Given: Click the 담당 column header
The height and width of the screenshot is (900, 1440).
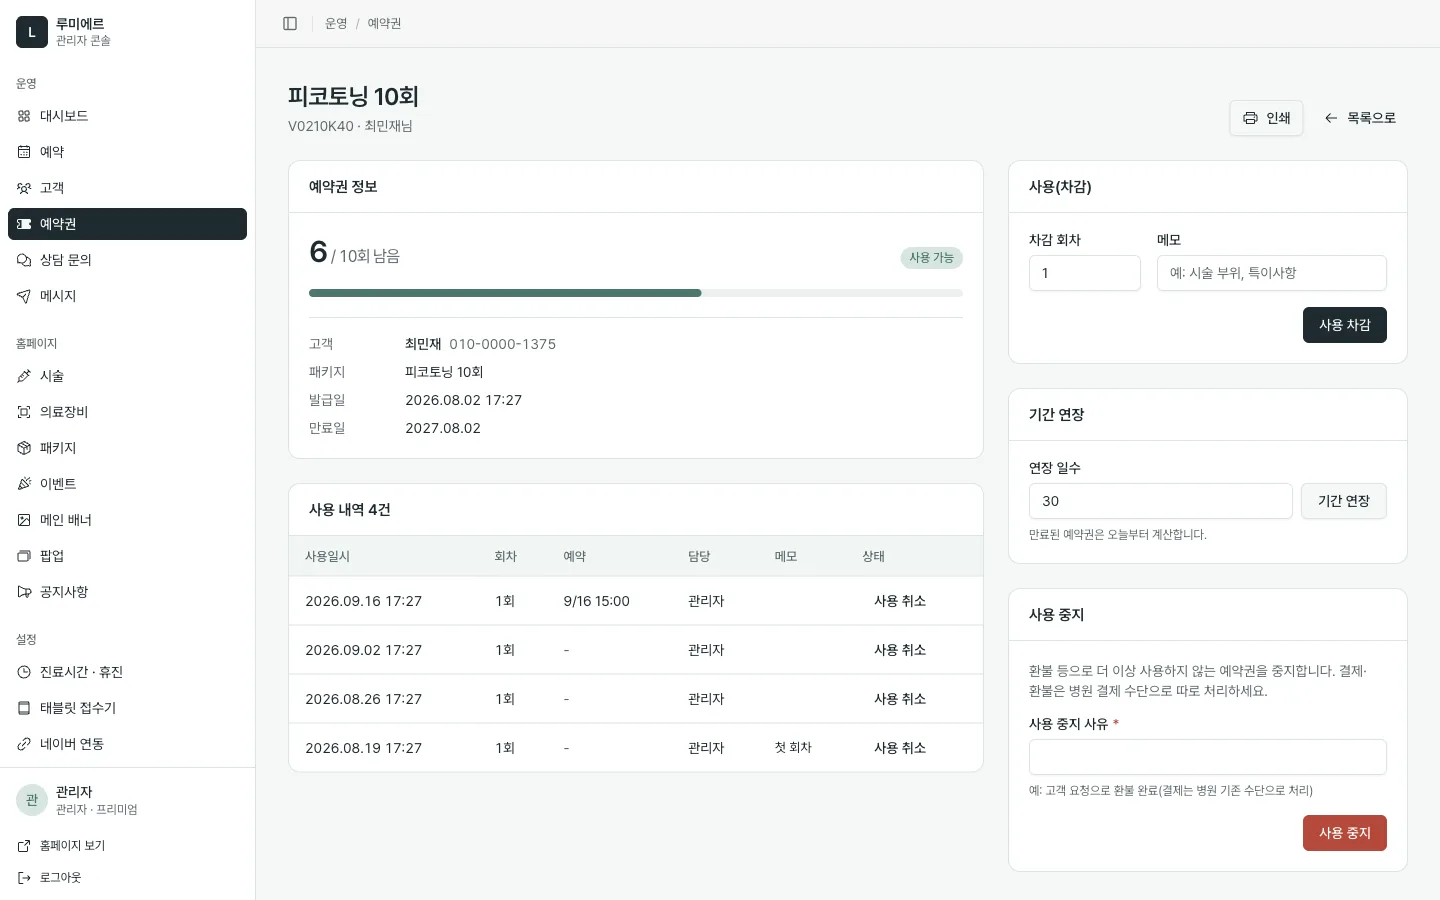Looking at the screenshot, I should point(699,556).
